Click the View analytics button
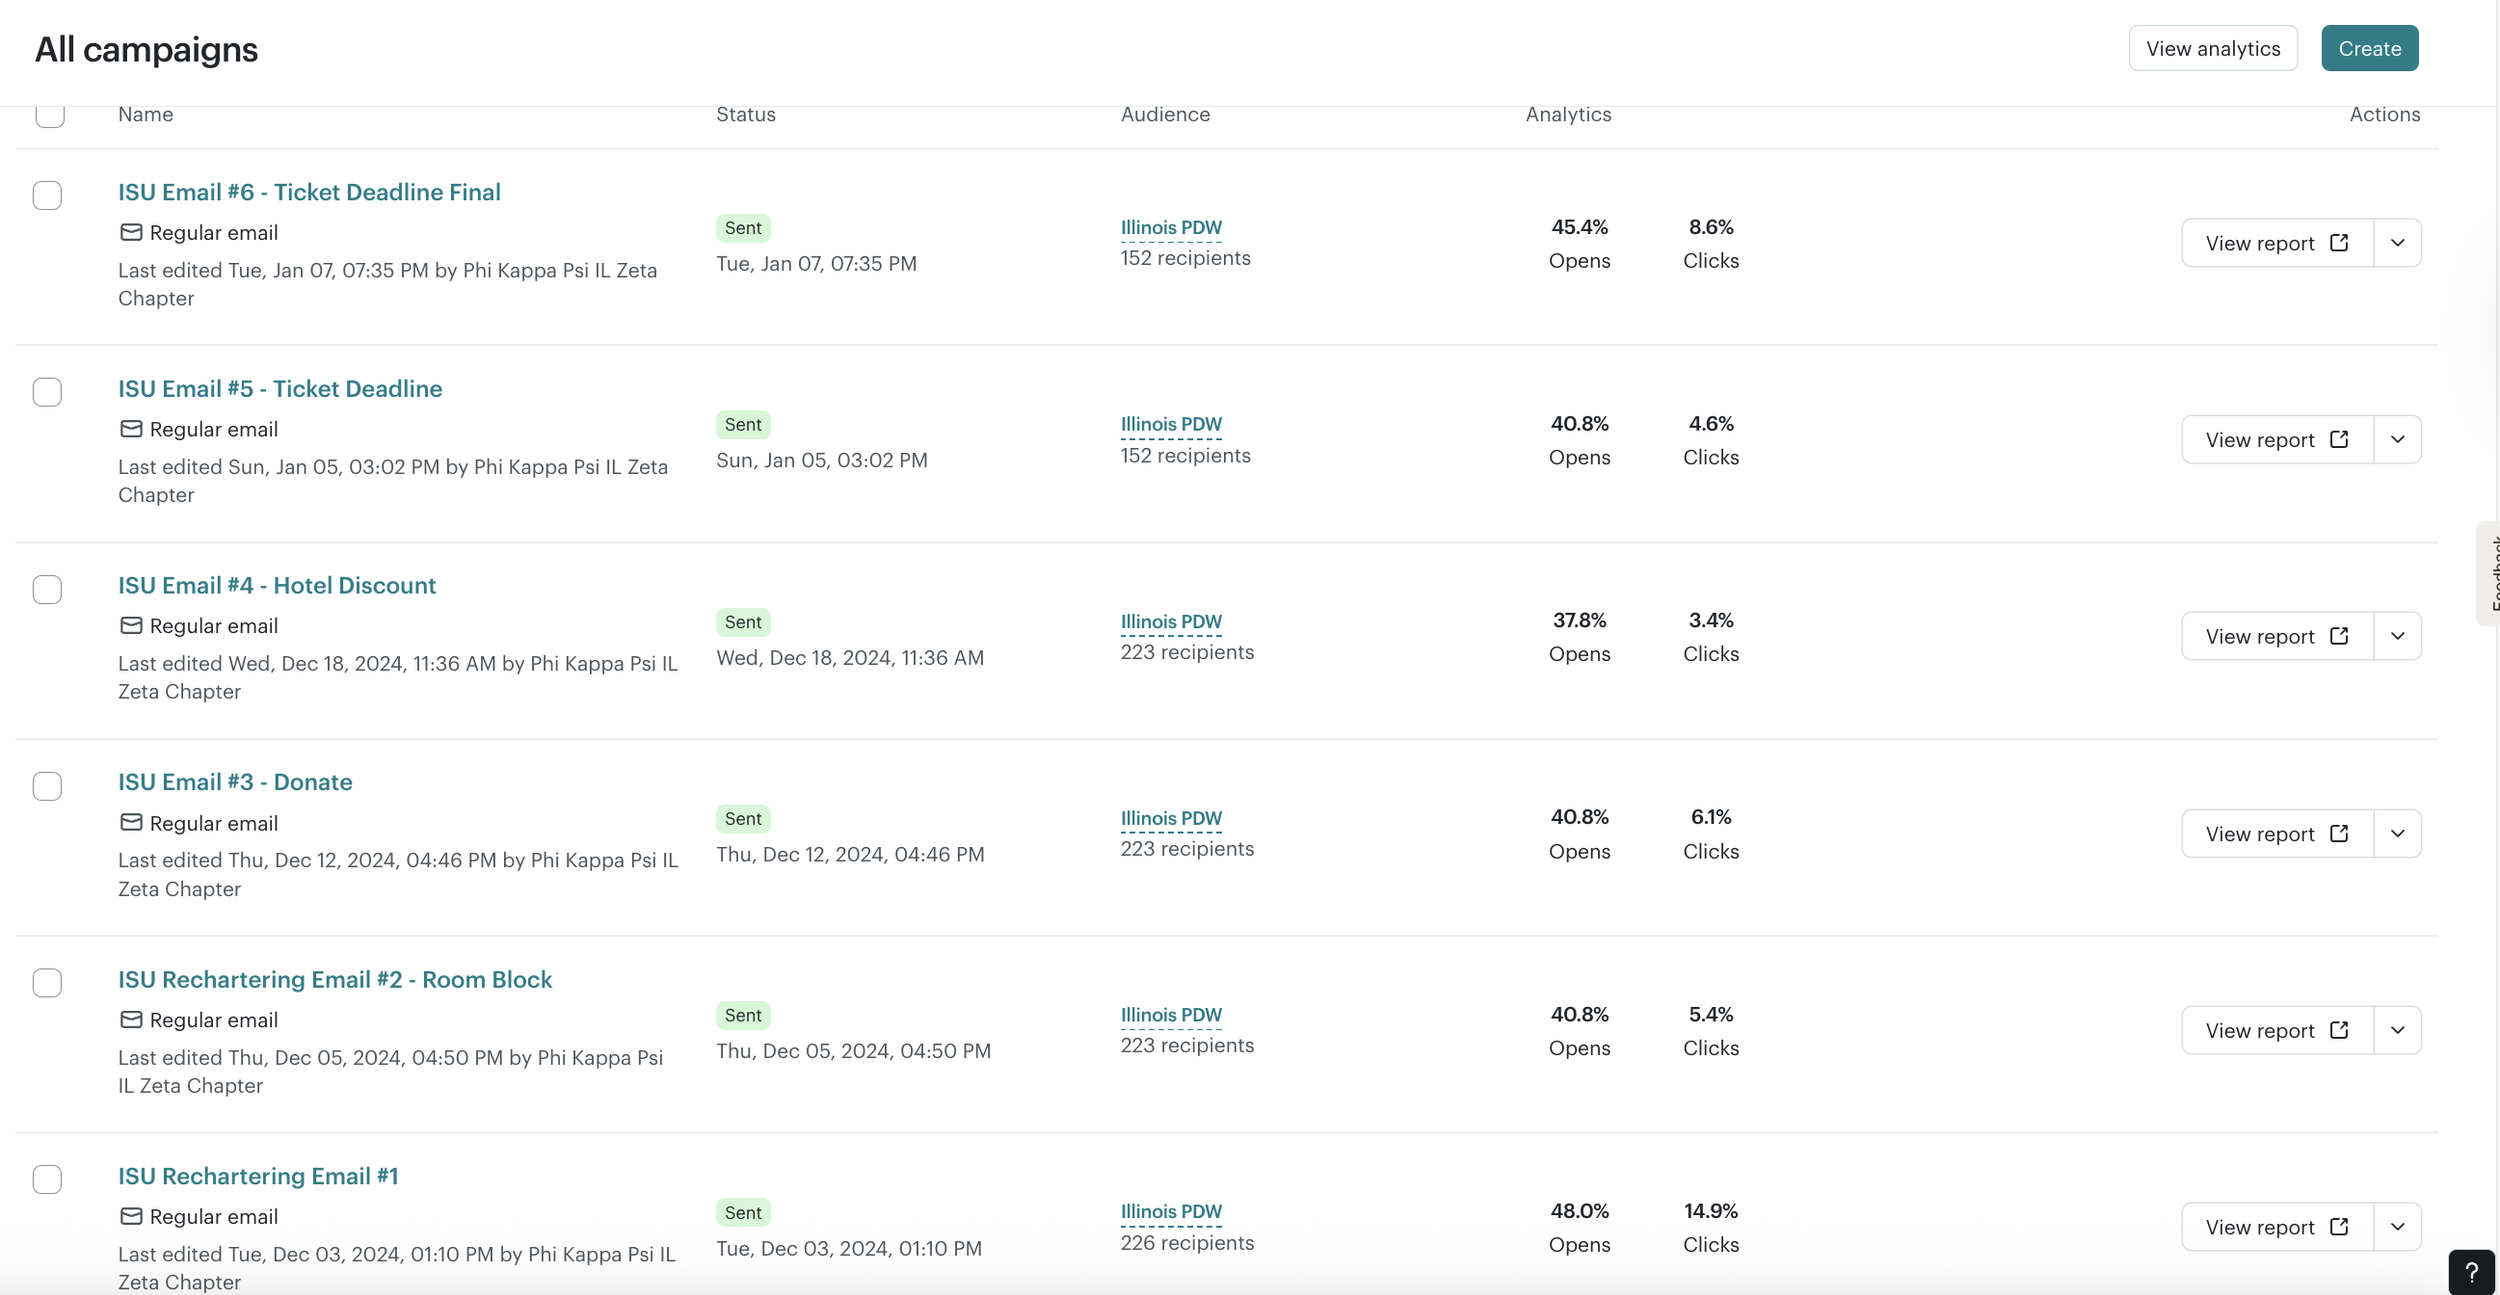The image size is (2500, 1295). 2213,47
